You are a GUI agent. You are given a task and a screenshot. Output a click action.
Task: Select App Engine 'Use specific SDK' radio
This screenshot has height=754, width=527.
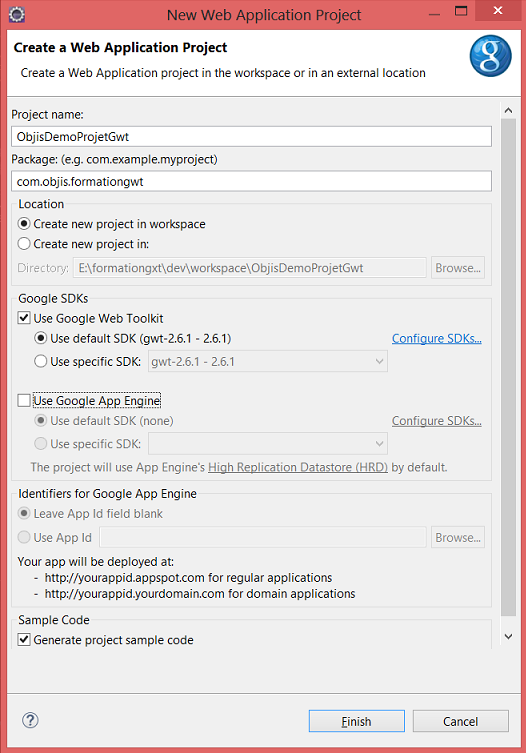tap(41, 443)
